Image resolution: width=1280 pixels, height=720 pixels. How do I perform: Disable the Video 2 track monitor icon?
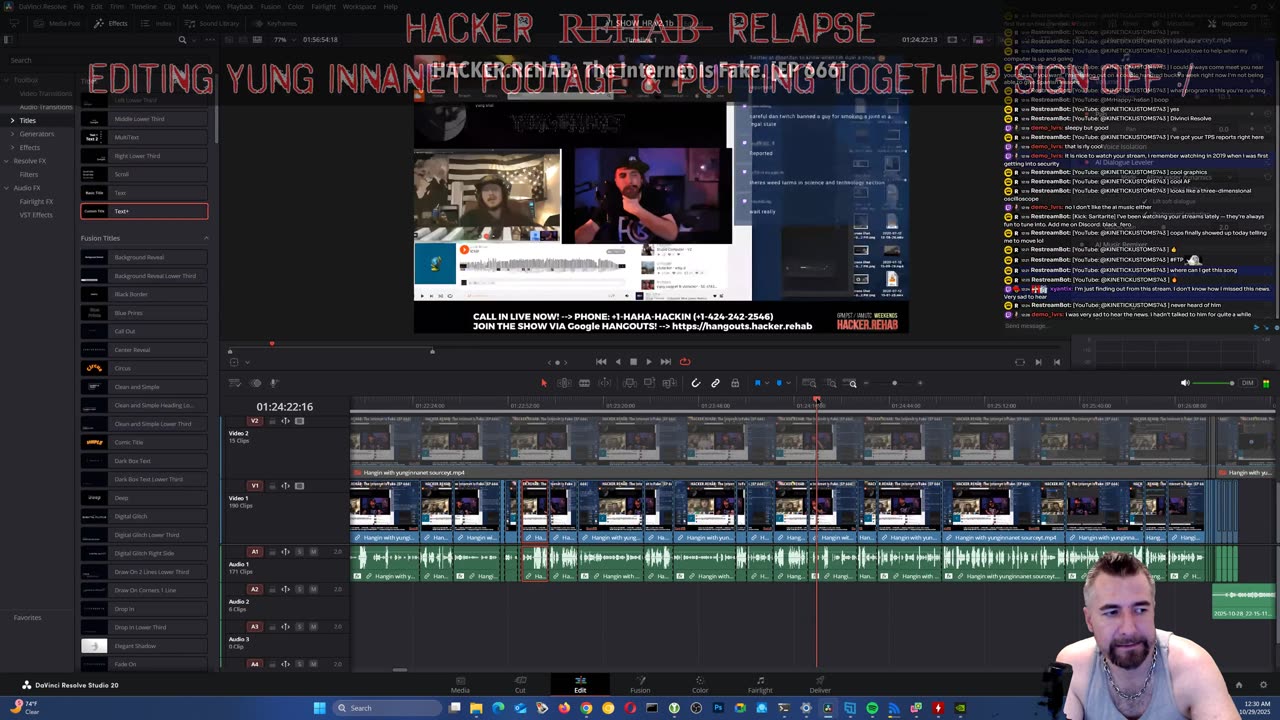pyautogui.click(x=299, y=421)
